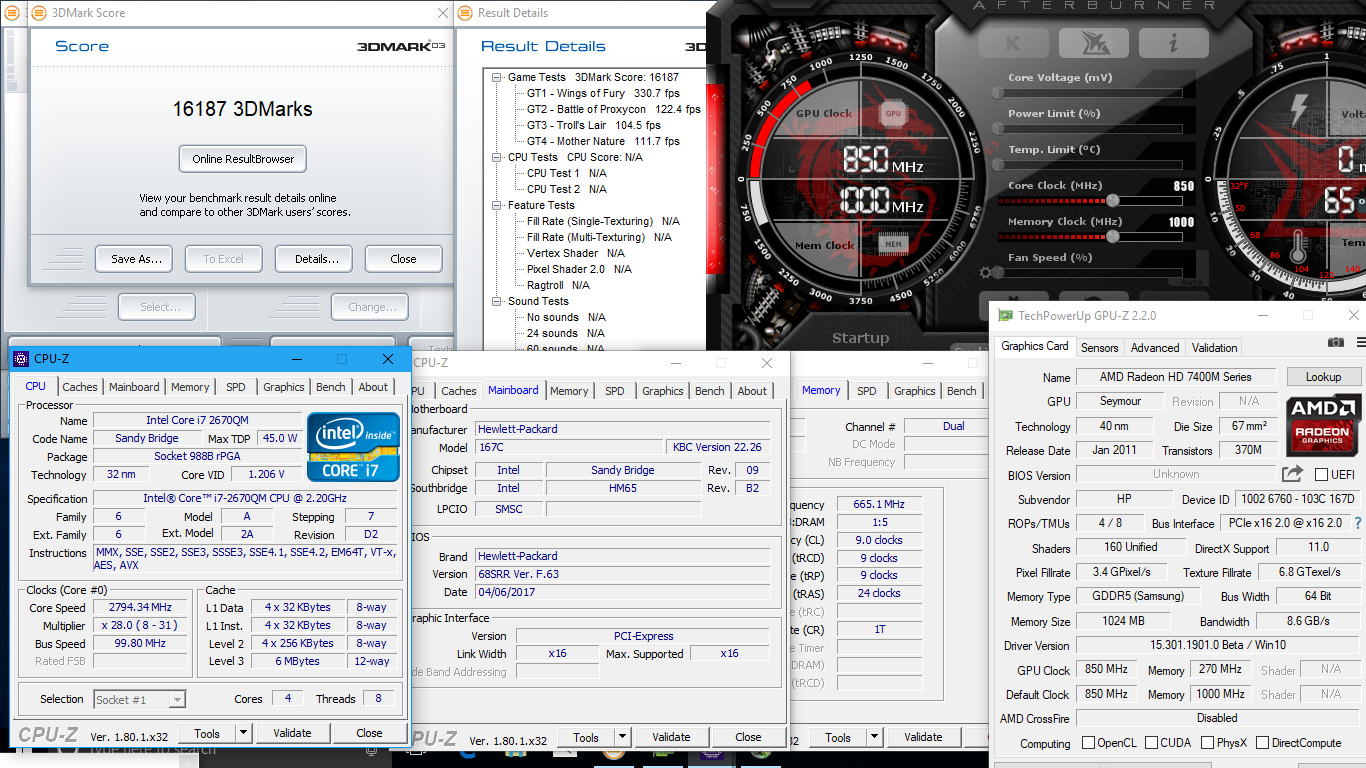Open the Socket #1 selection combo box
Image resolution: width=1366 pixels, height=768 pixels.
point(139,700)
